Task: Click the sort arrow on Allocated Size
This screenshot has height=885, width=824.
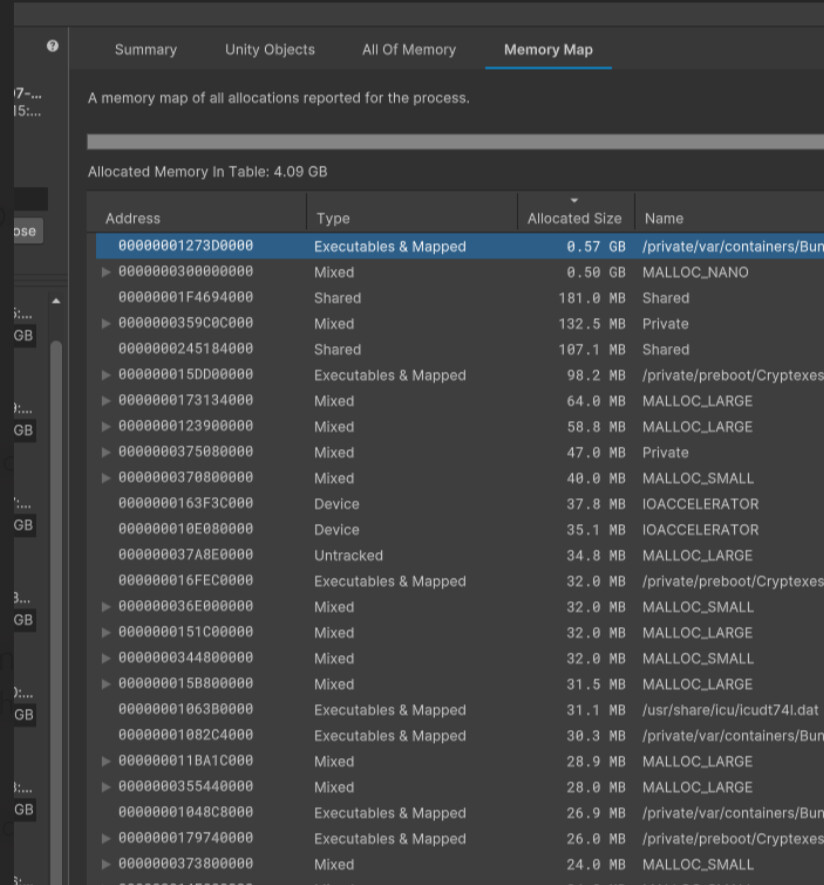Action: 574,201
